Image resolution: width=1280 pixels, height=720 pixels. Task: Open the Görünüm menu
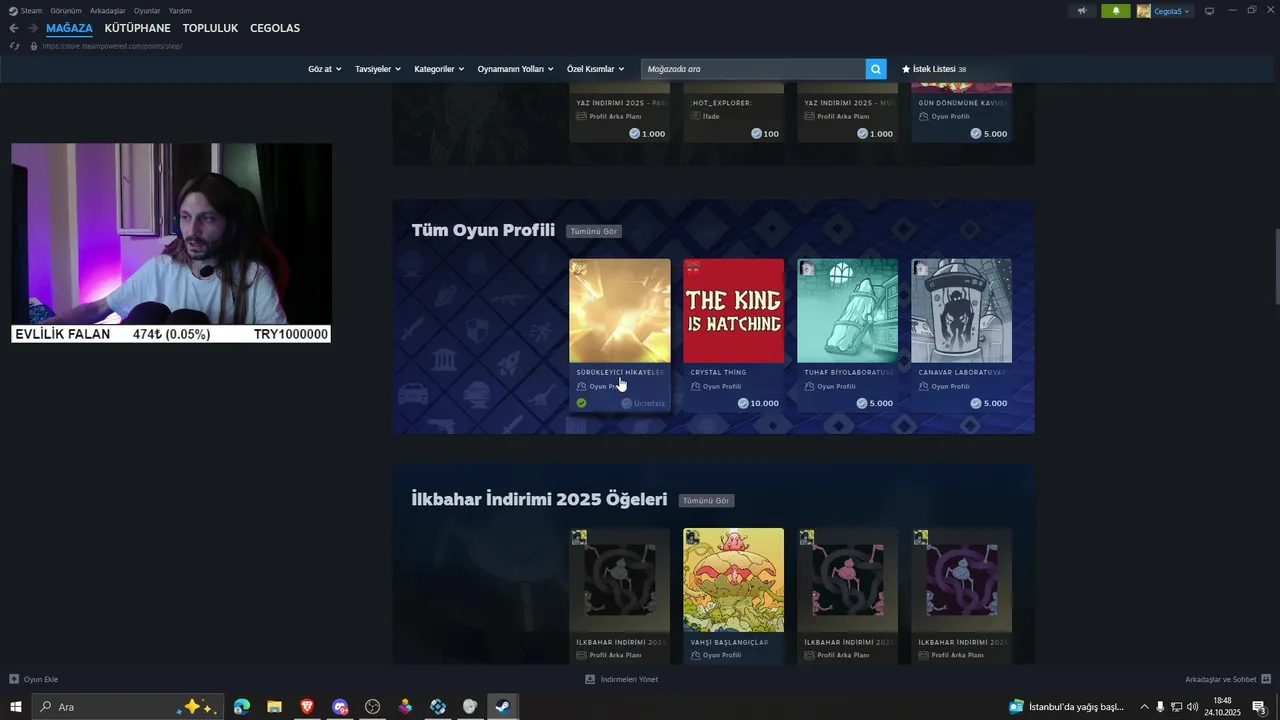(x=66, y=11)
